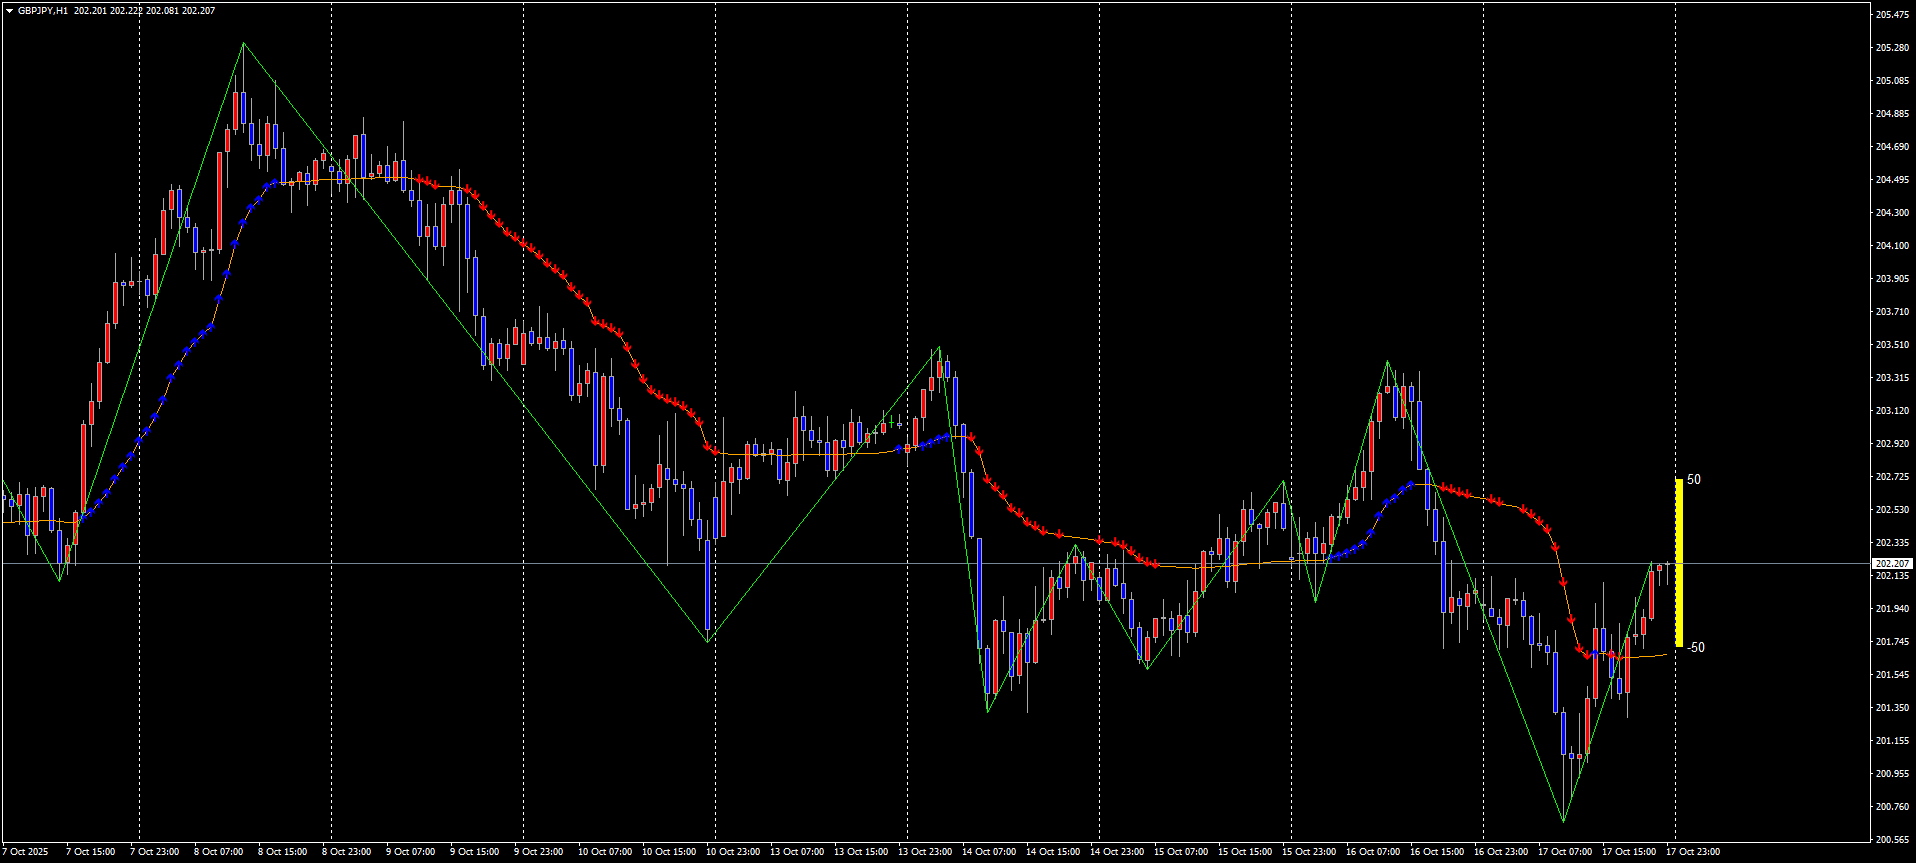Screen dimensions: 1916x863
Task: Click the 204.100 price scale label
Action: 1892,246
